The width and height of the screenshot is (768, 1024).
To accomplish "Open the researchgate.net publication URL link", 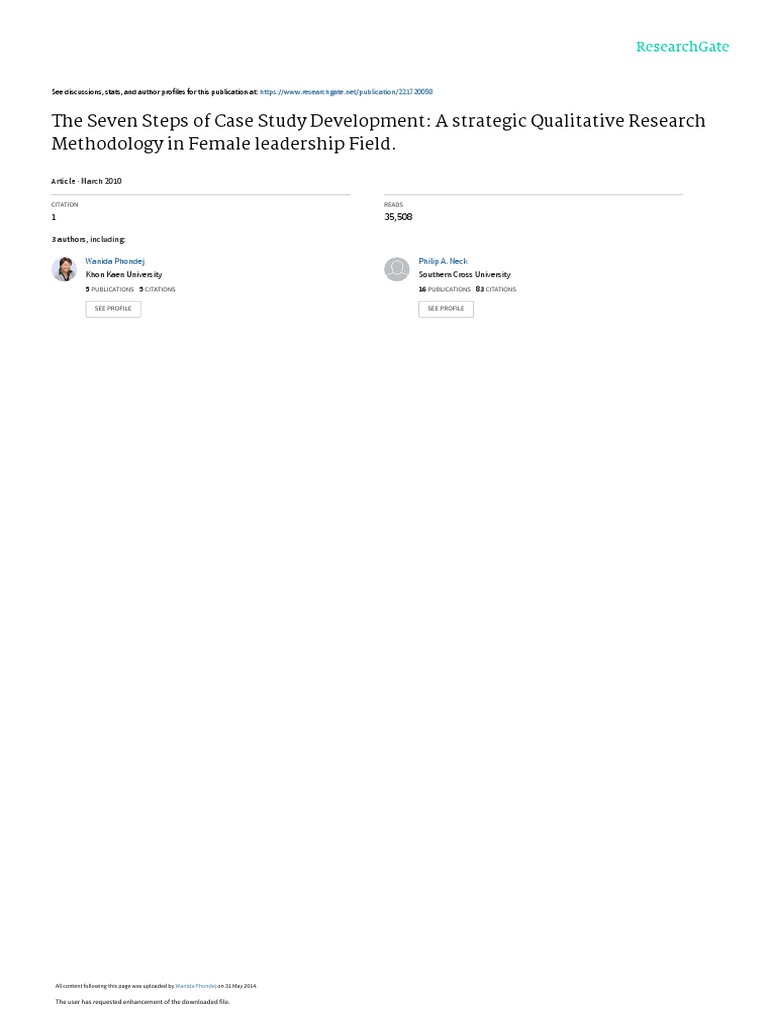I will point(346,91).
